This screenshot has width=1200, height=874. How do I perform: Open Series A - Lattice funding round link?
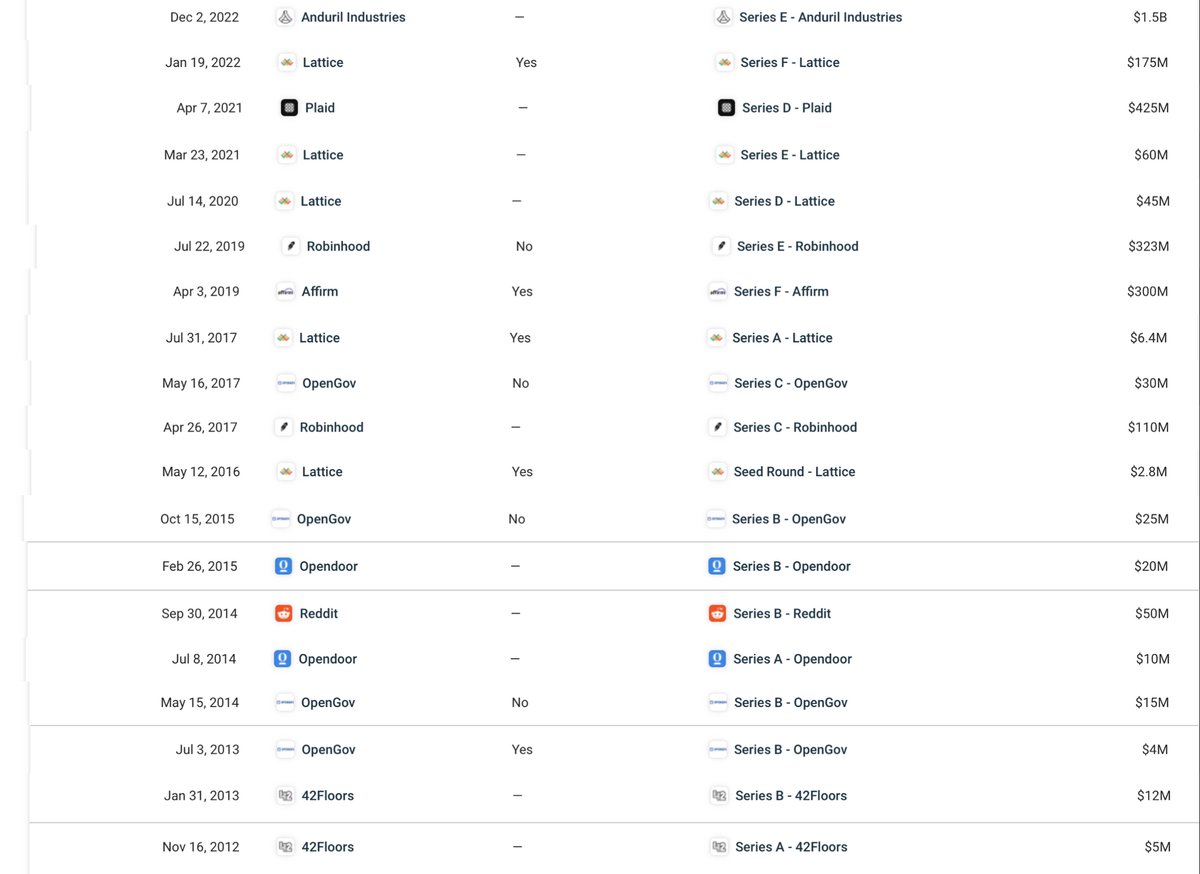coord(782,338)
